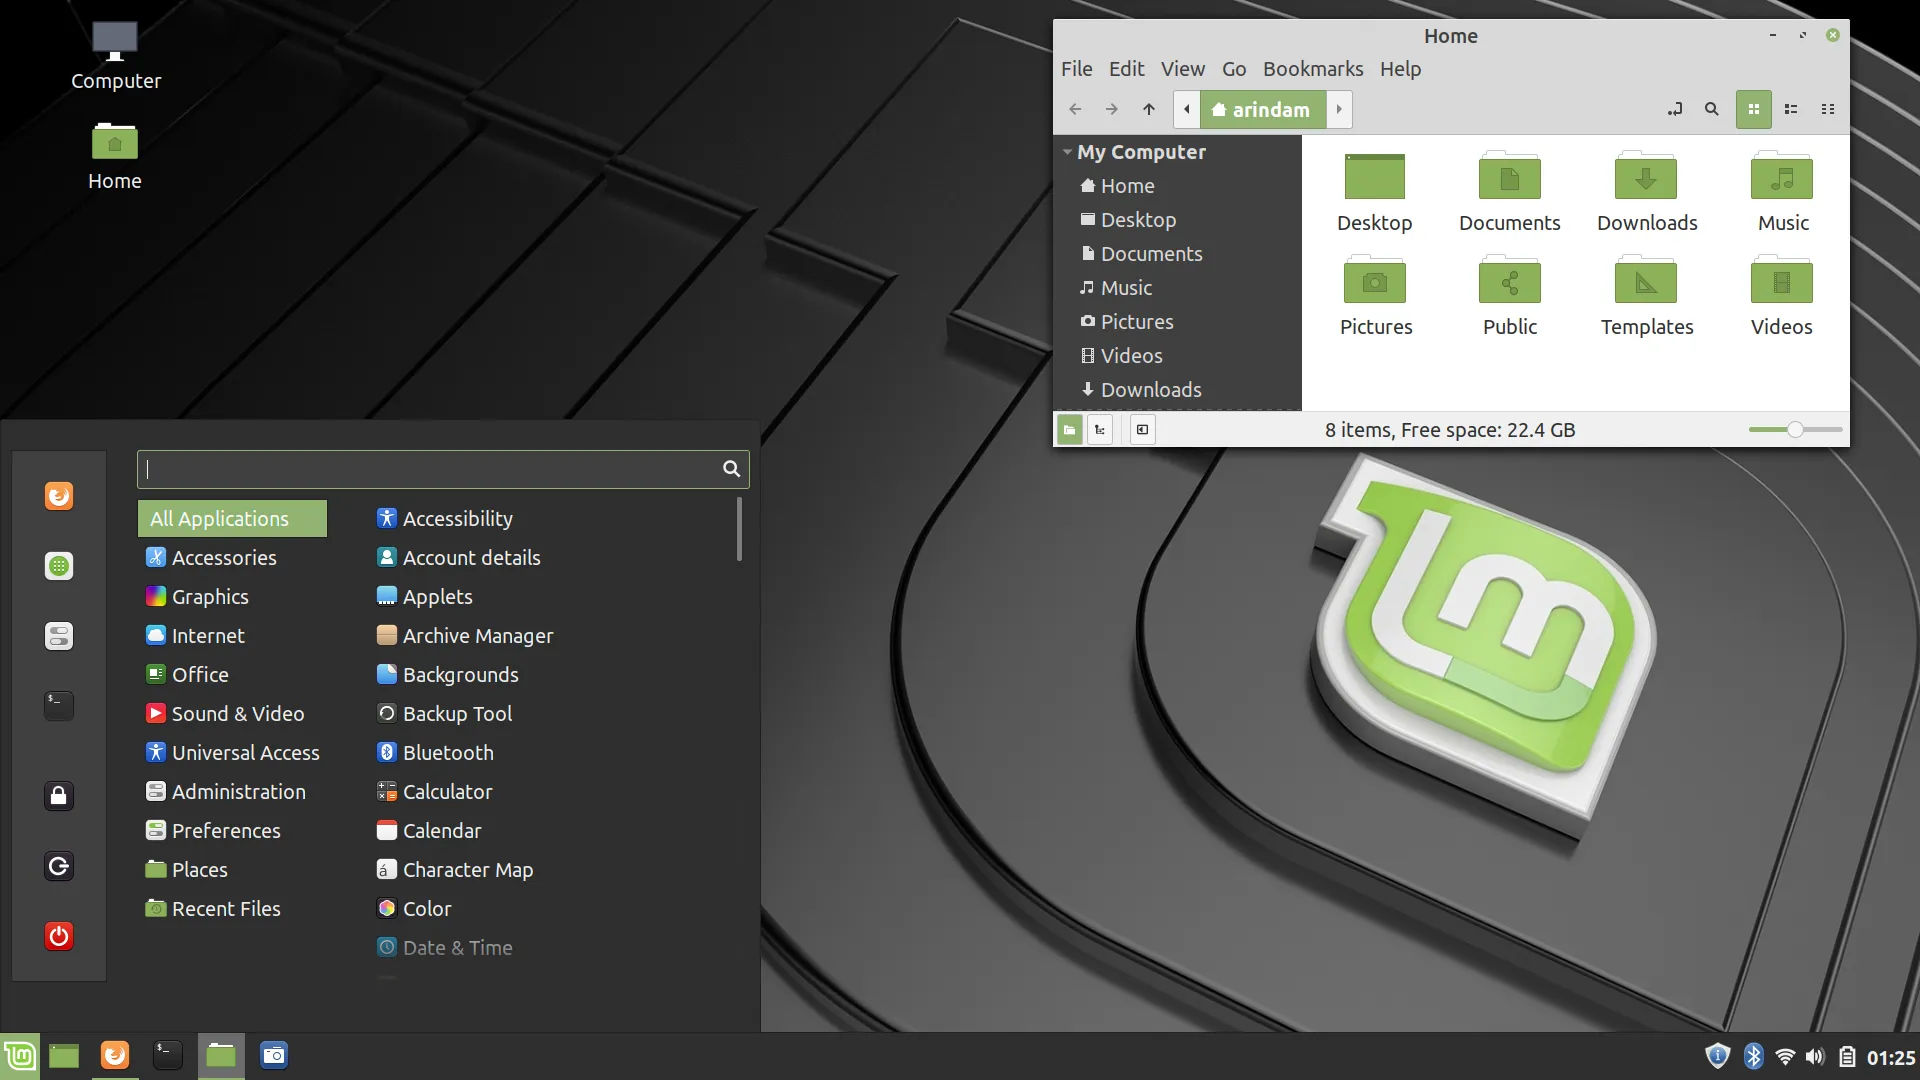Select the Calculator app icon
1920x1080 pixels.
point(386,791)
